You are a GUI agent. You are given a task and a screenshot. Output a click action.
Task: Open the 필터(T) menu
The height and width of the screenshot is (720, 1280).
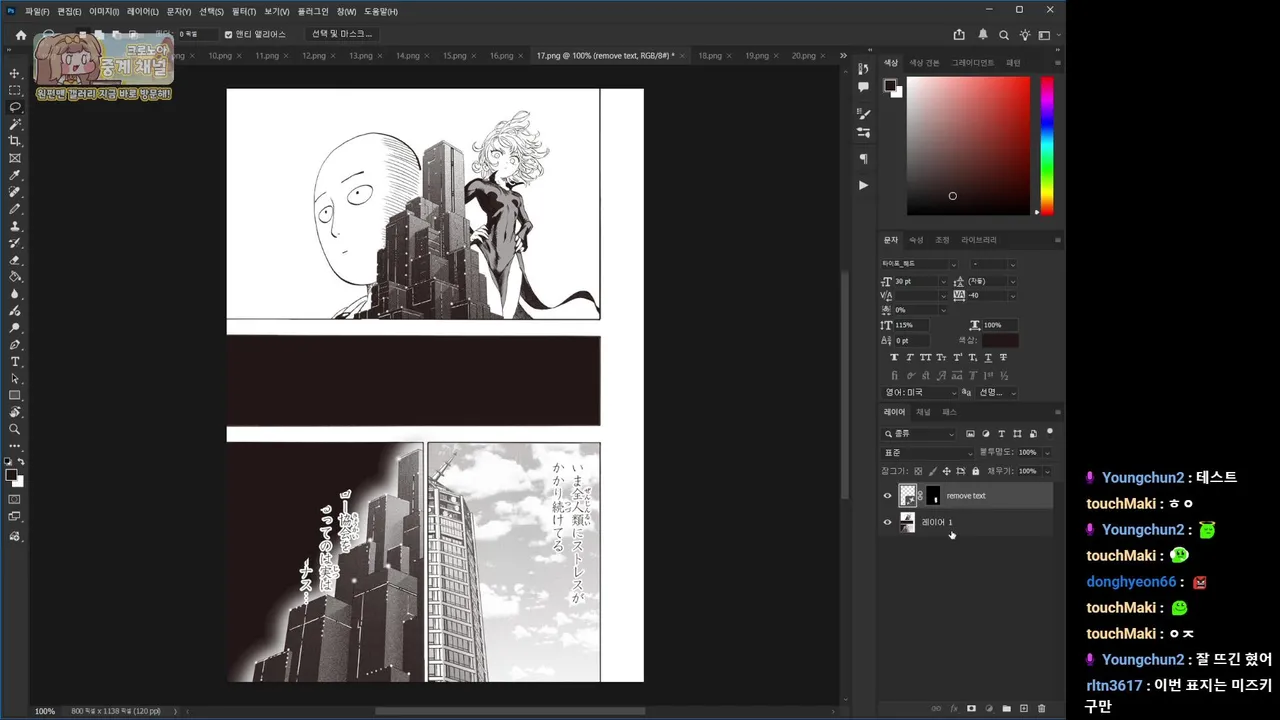tap(244, 11)
